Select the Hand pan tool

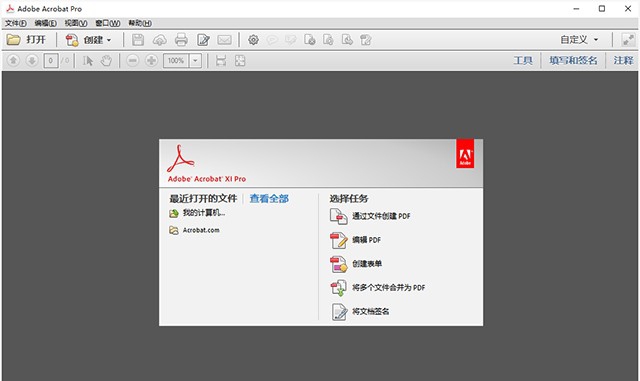[106, 61]
